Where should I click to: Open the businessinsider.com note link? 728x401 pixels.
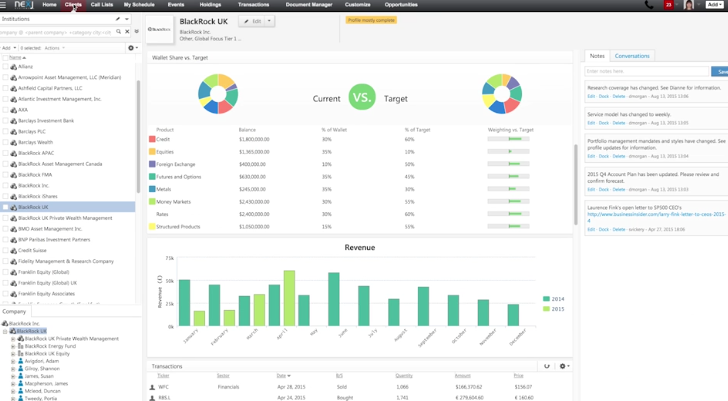coord(656,214)
